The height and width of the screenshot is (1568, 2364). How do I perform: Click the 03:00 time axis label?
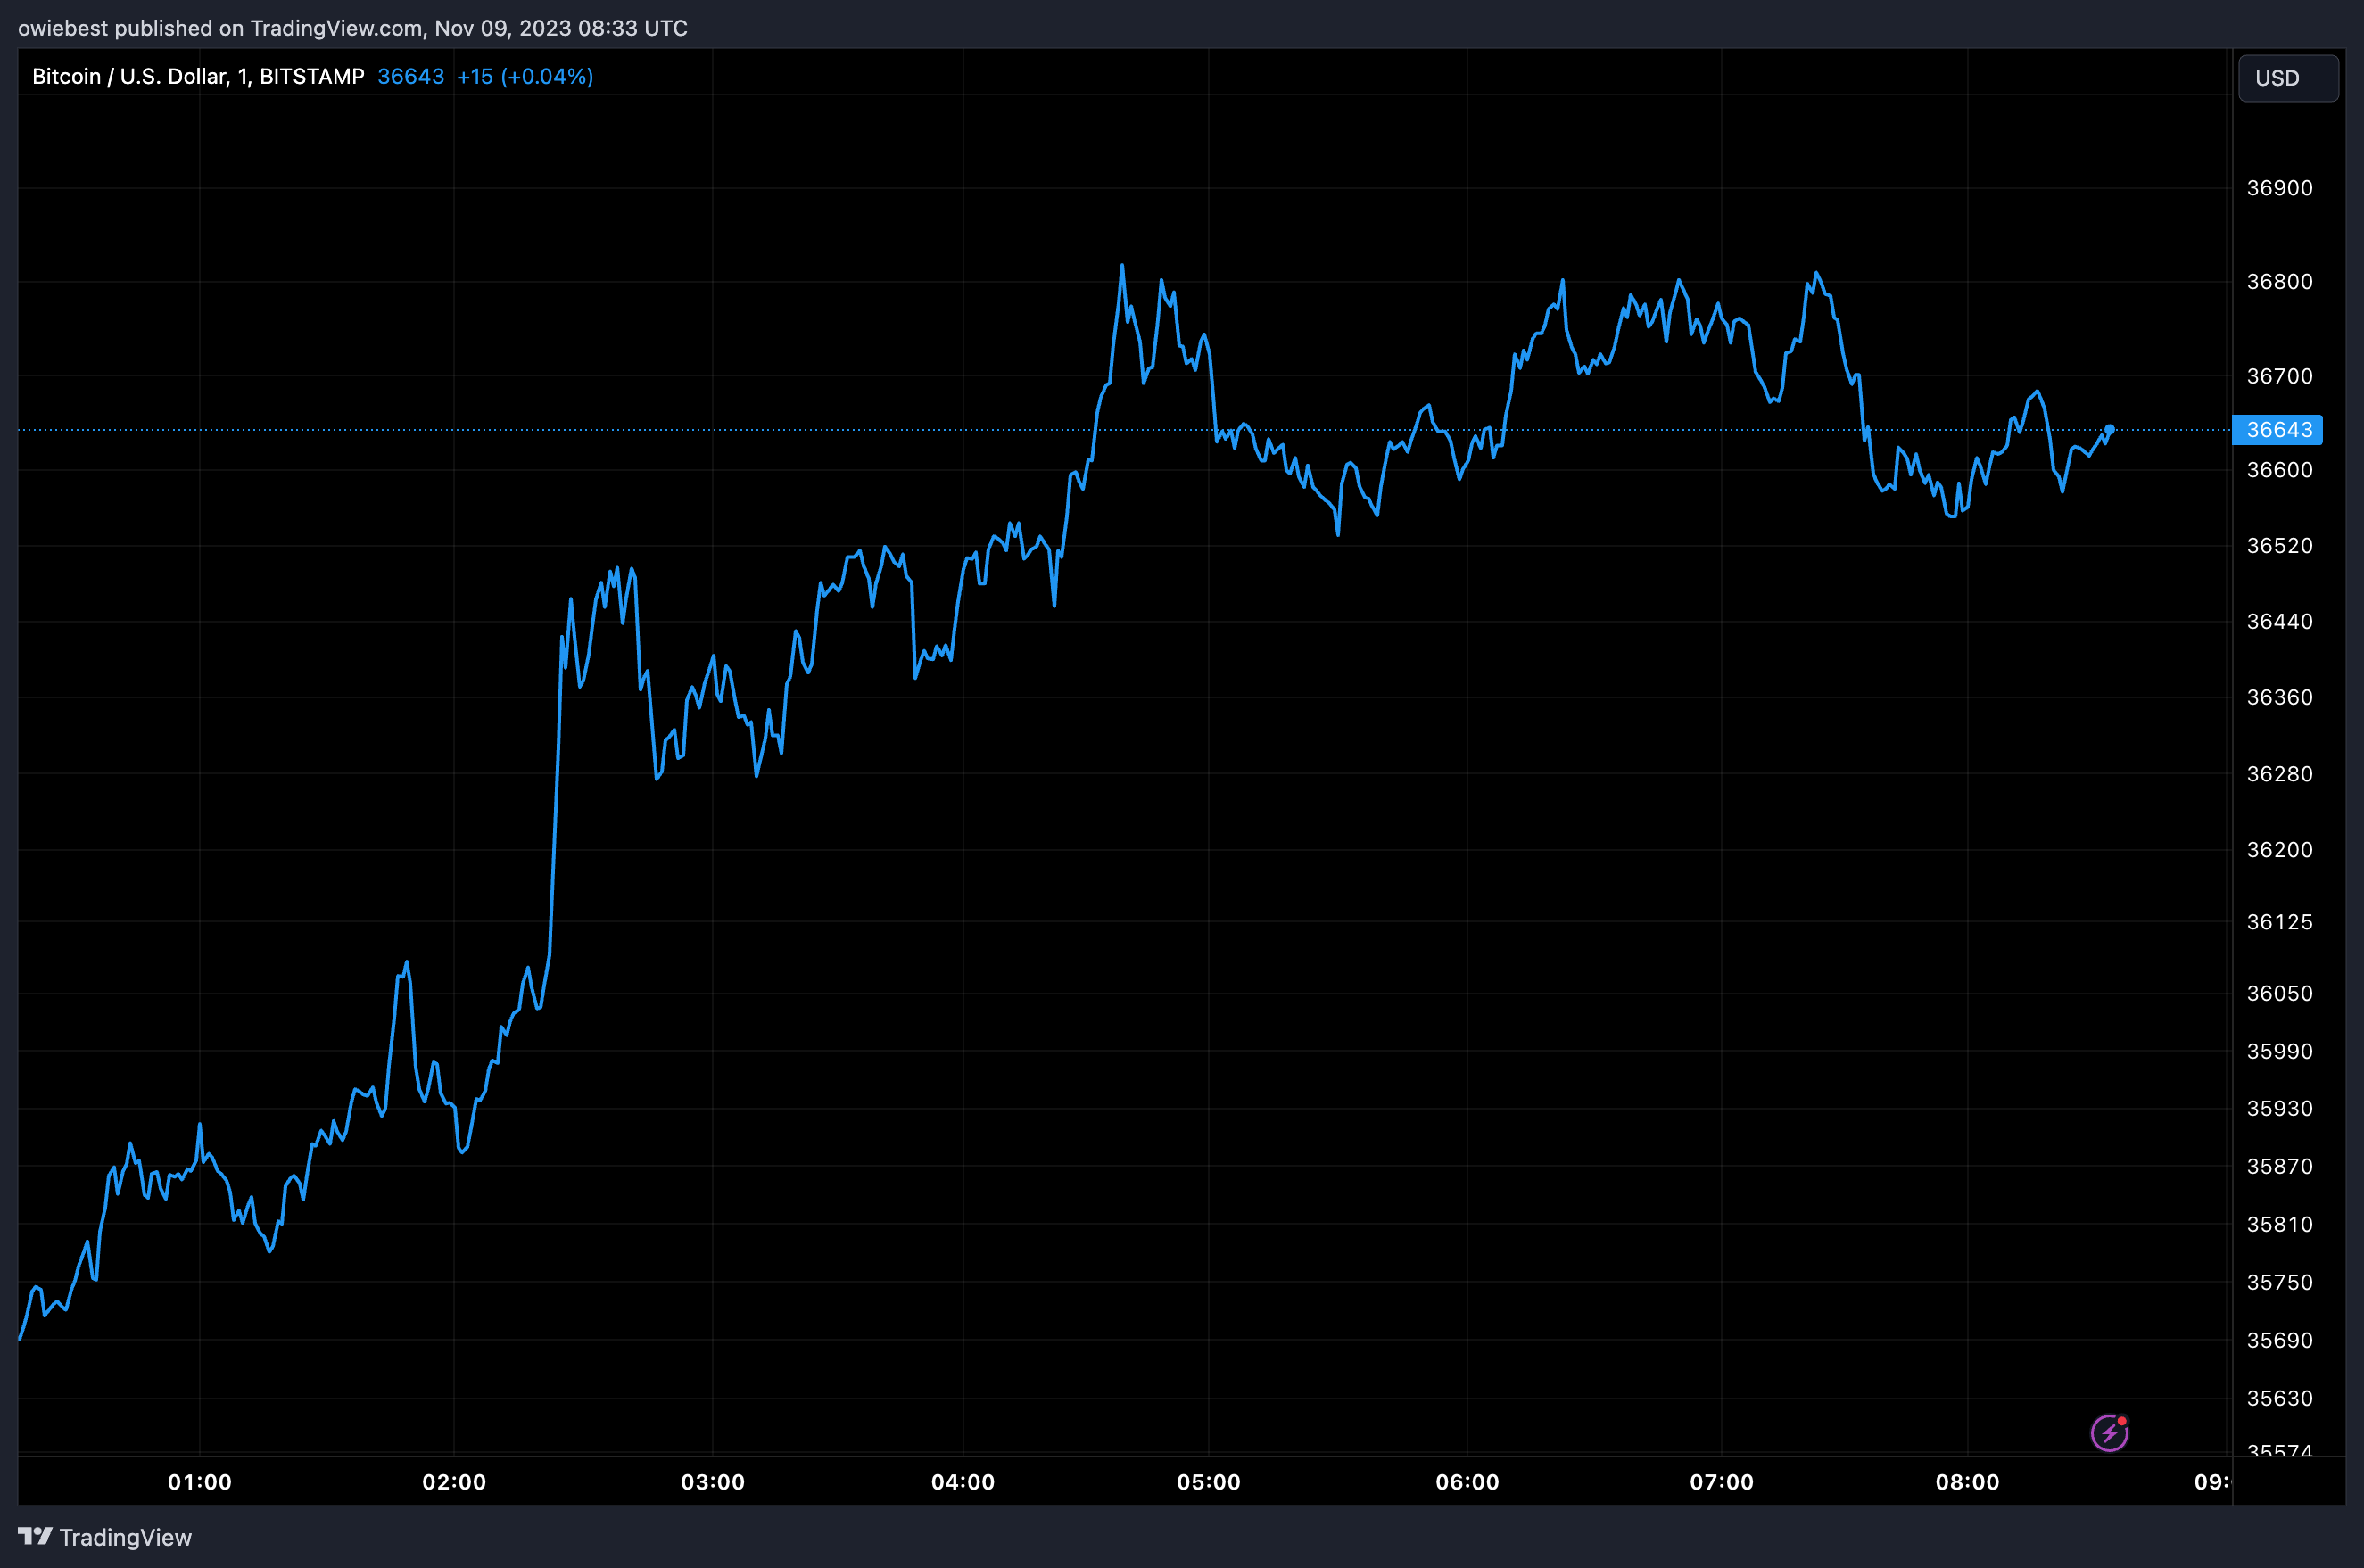[x=713, y=1482]
